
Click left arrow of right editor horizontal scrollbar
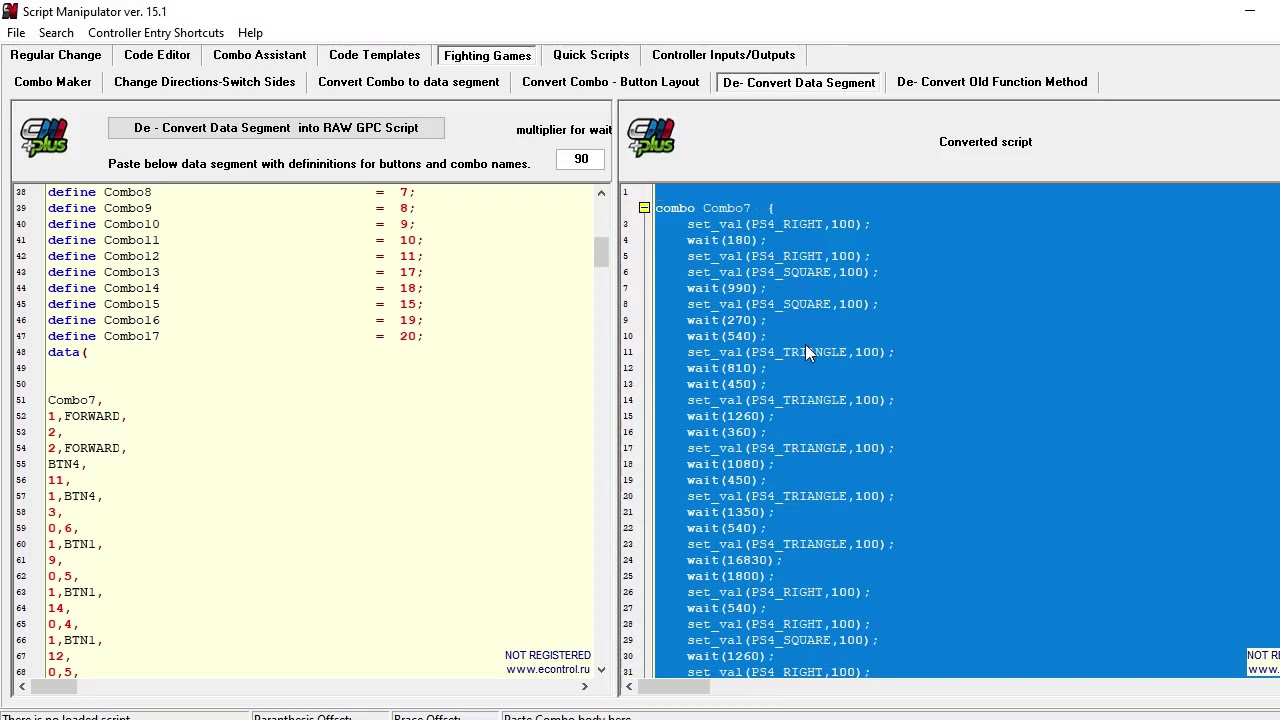click(x=629, y=686)
